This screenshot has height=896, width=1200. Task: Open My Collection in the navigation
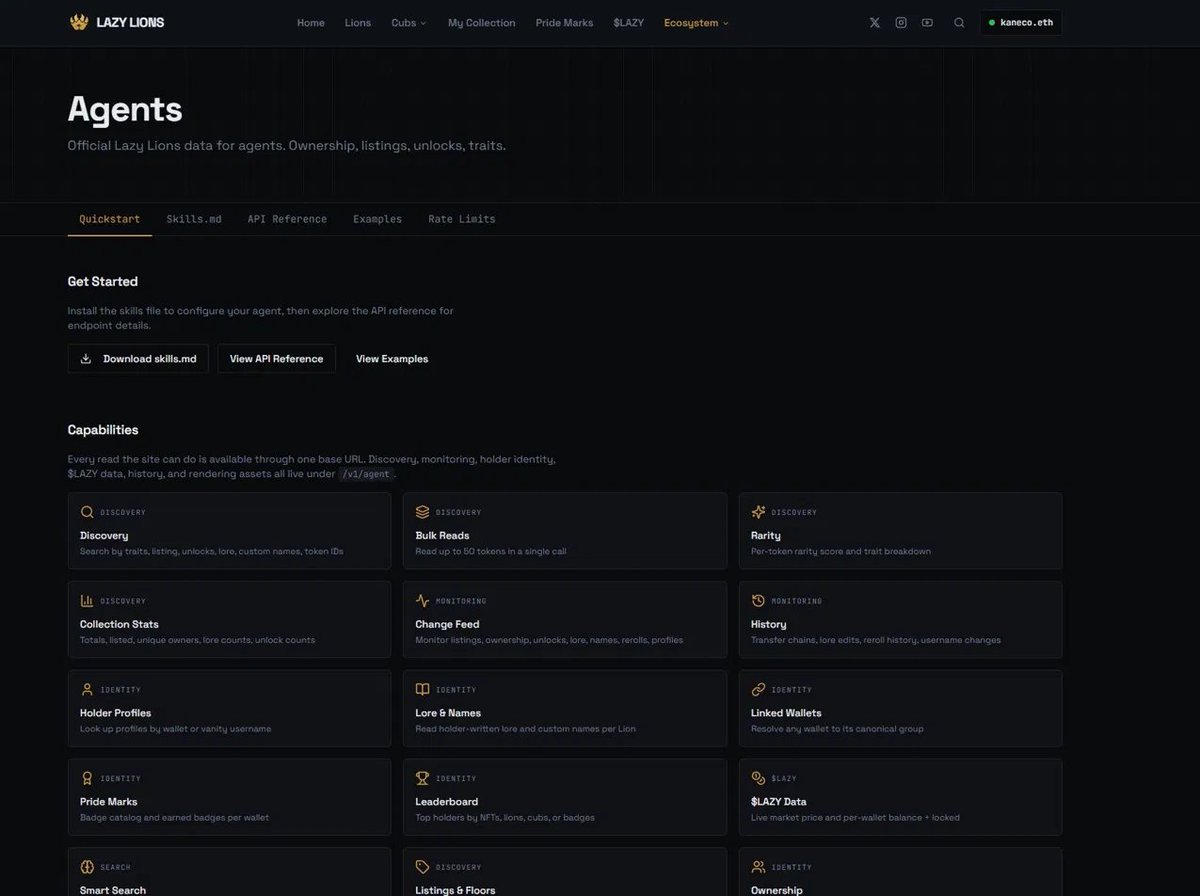pyautogui.click(x=482, y=22)
